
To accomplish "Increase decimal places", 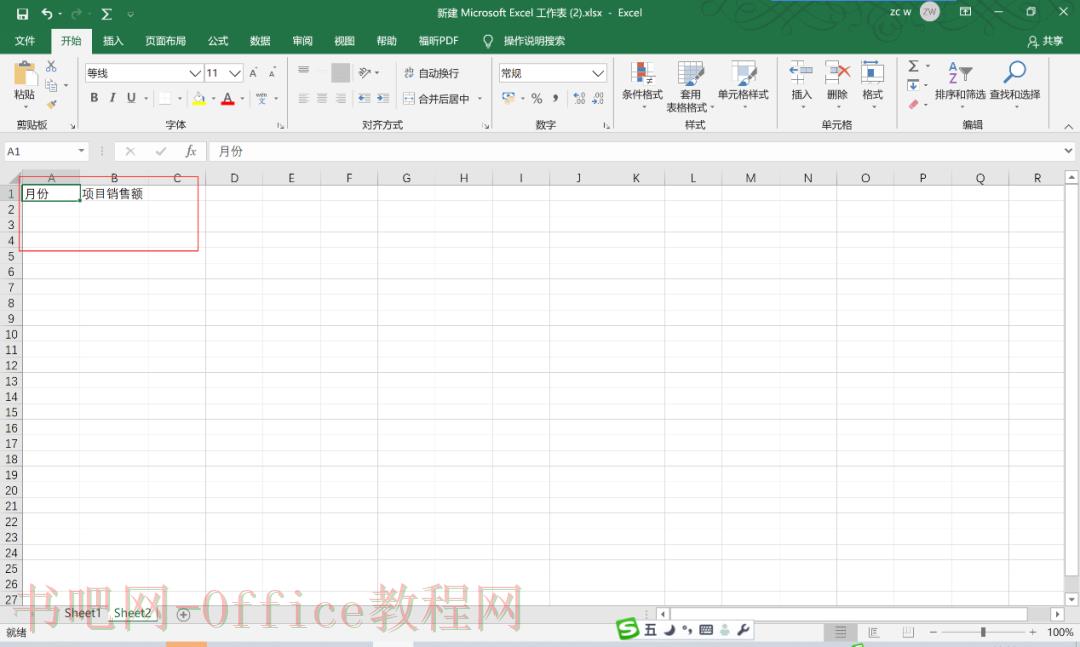I will 579,99.
